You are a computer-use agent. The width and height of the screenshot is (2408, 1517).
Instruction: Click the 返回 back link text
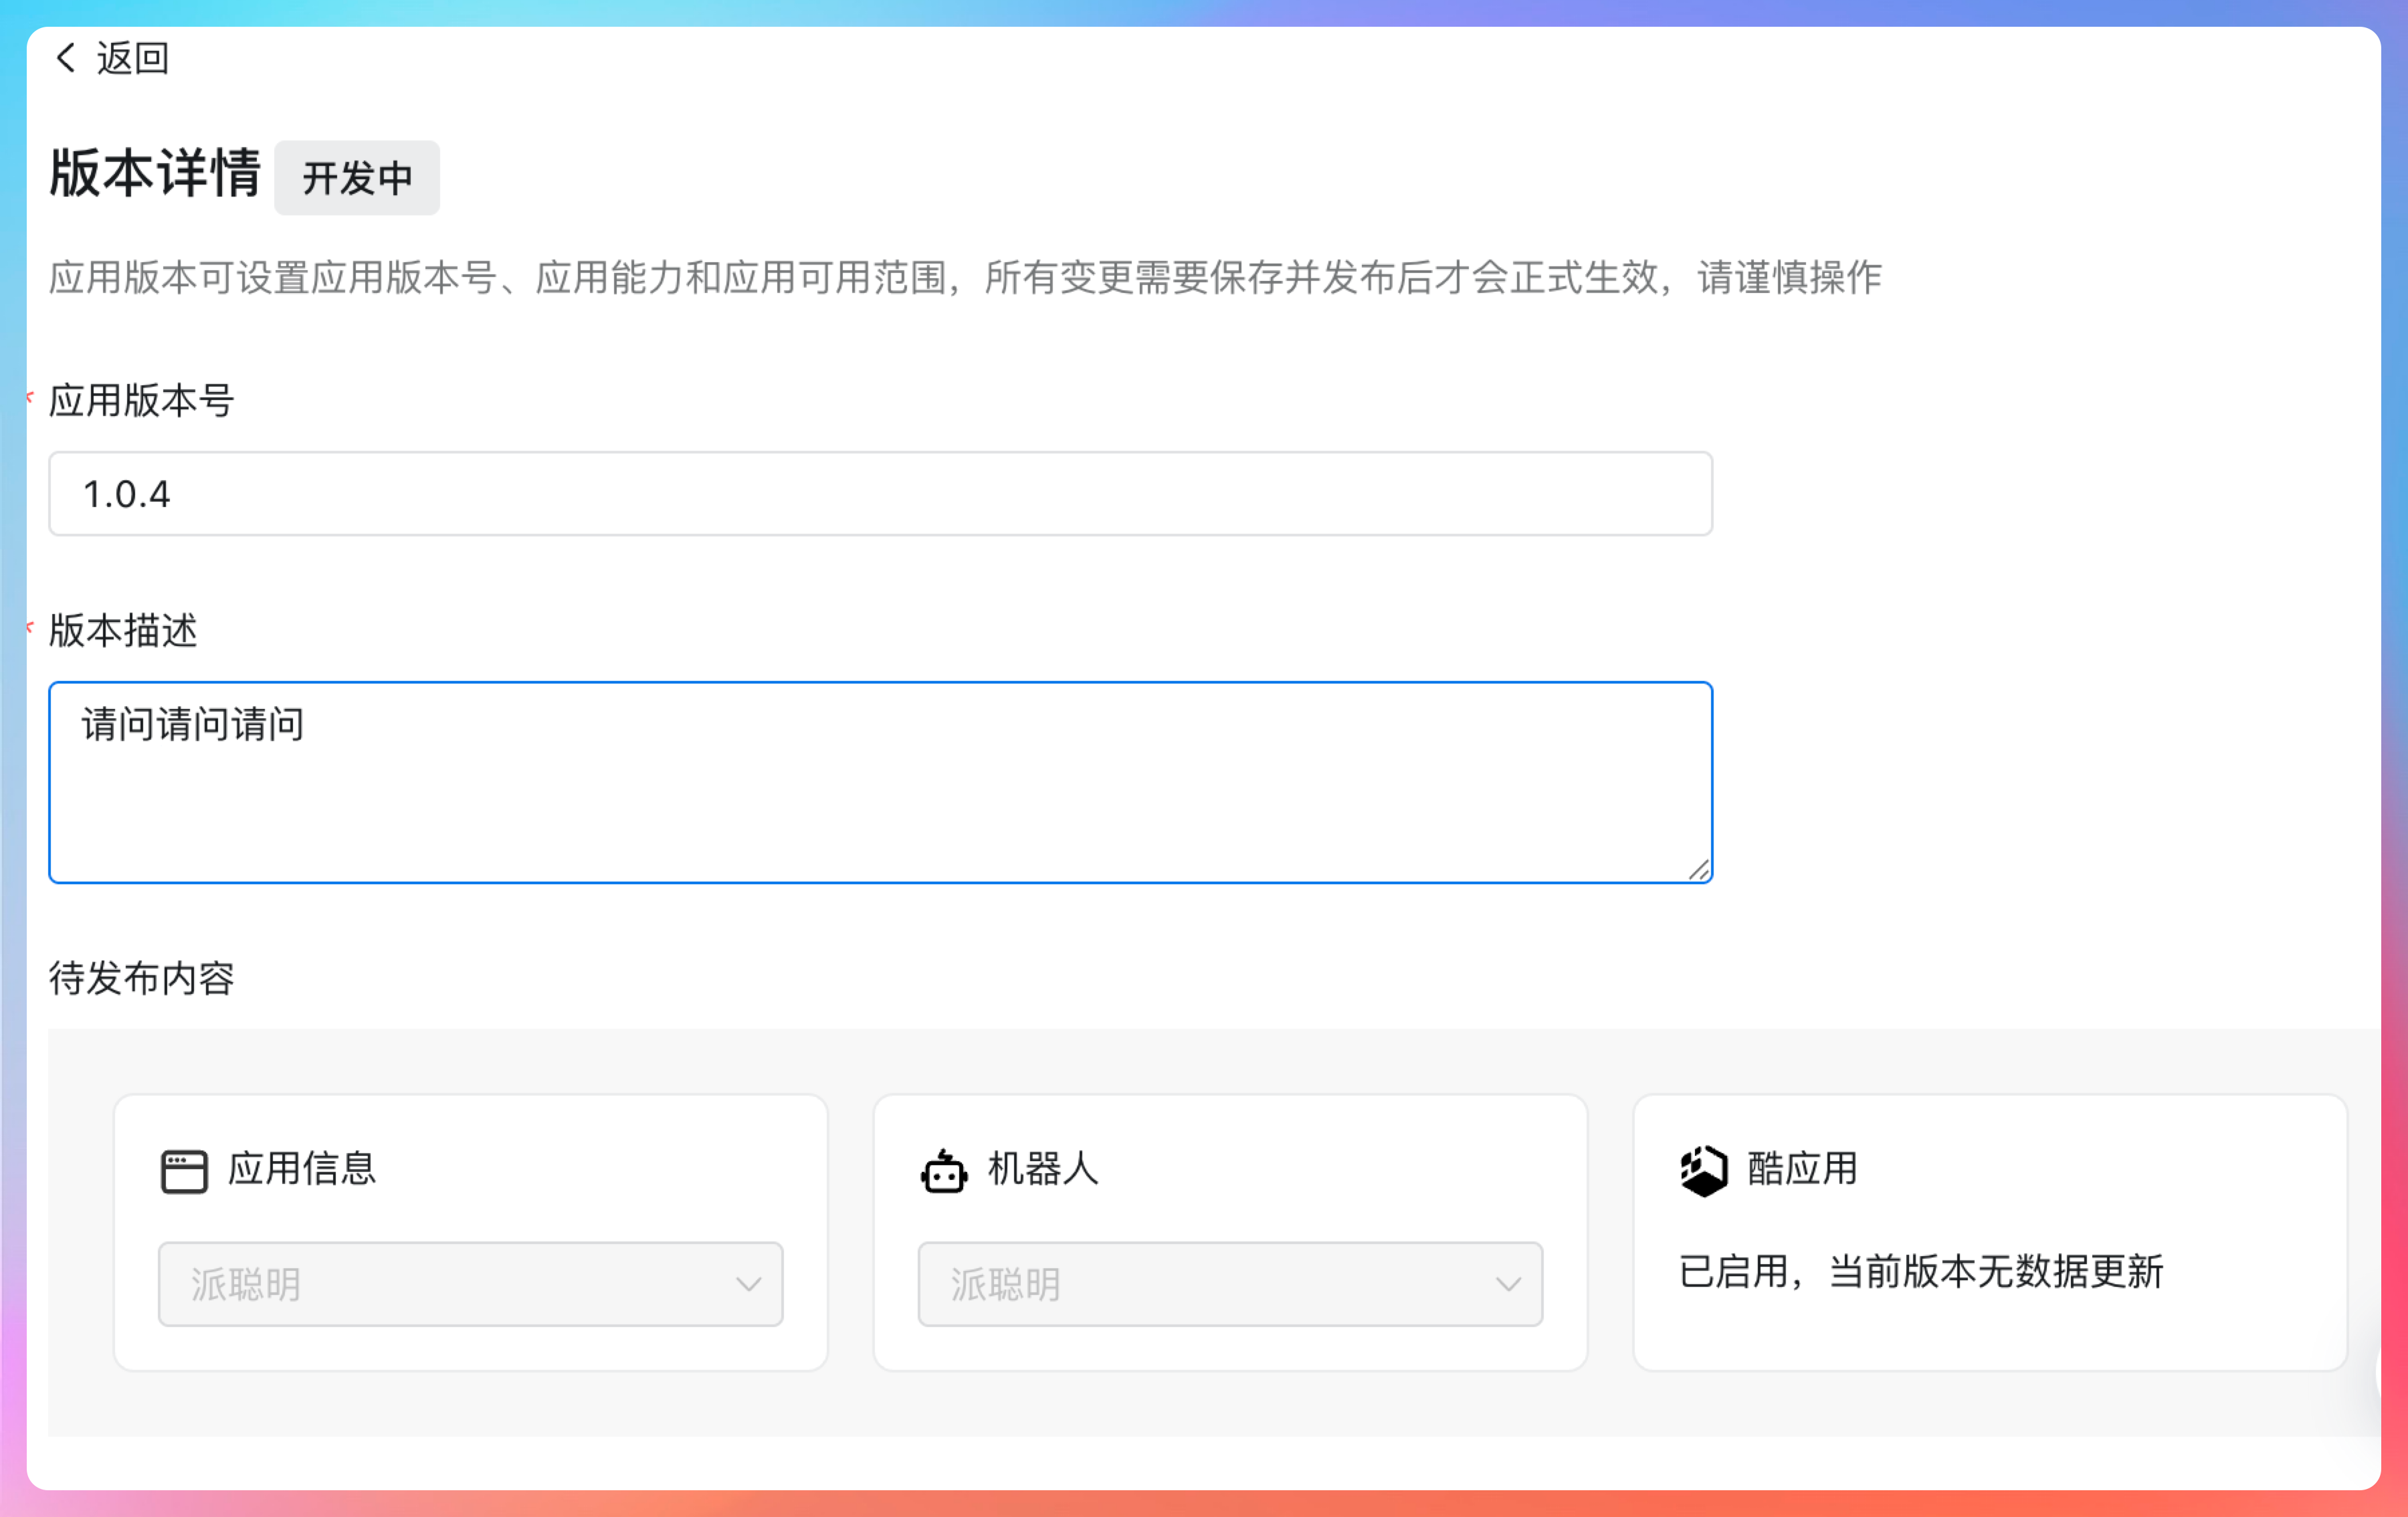132,58
